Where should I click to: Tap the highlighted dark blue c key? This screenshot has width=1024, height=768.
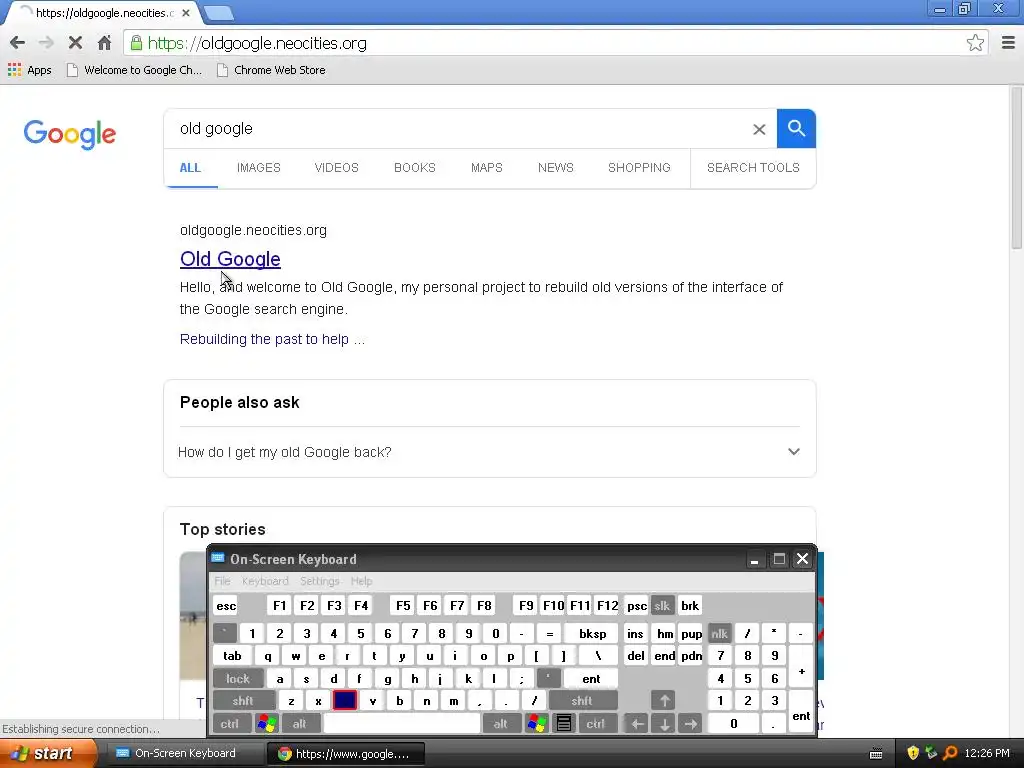[x=345, y=701]
